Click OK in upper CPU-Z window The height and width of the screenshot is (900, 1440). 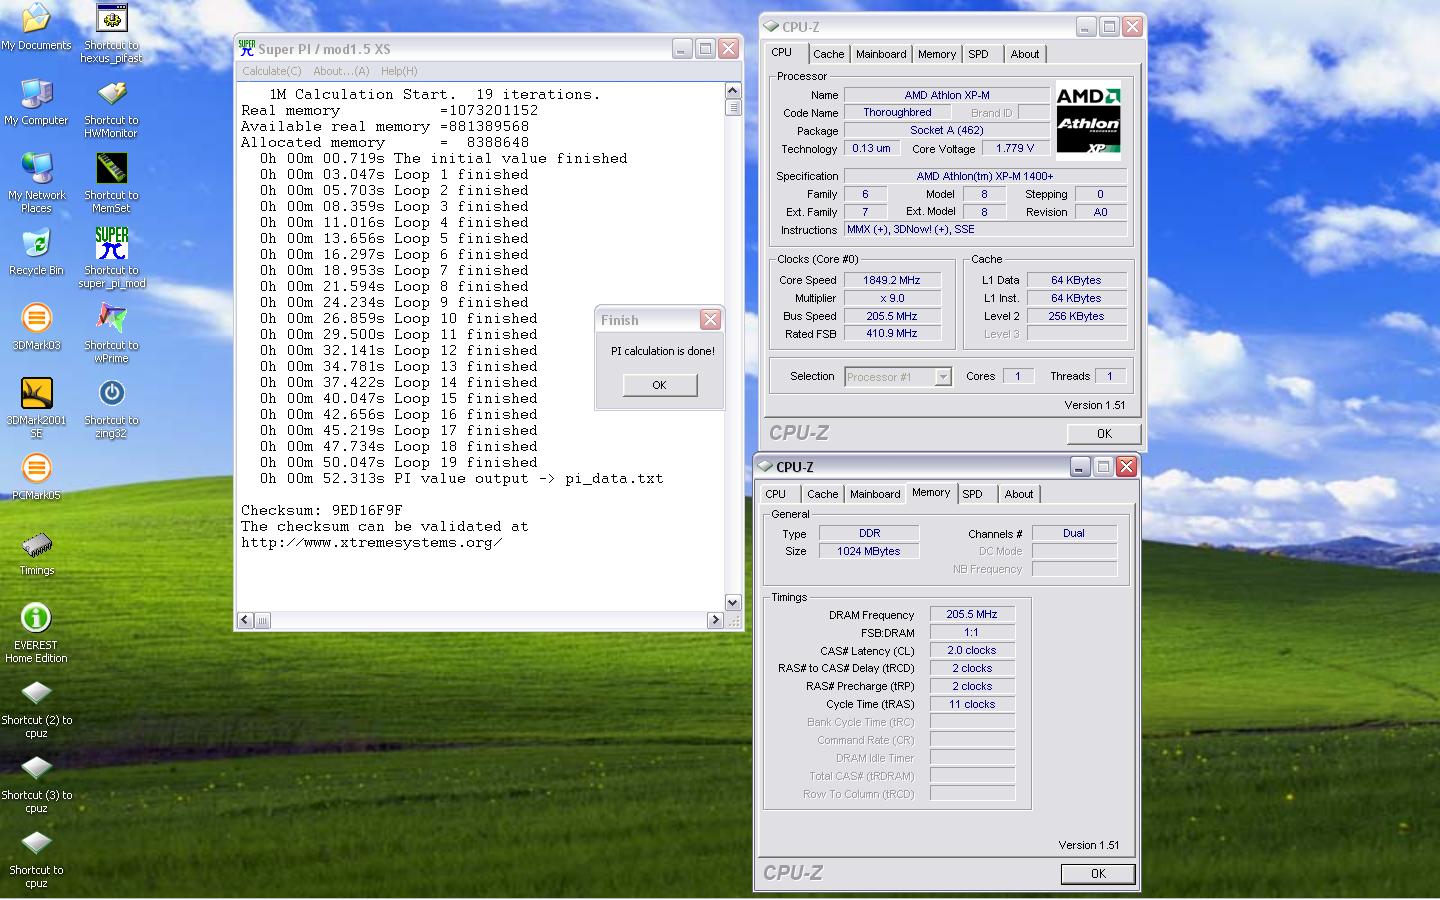click(1104, 433)
